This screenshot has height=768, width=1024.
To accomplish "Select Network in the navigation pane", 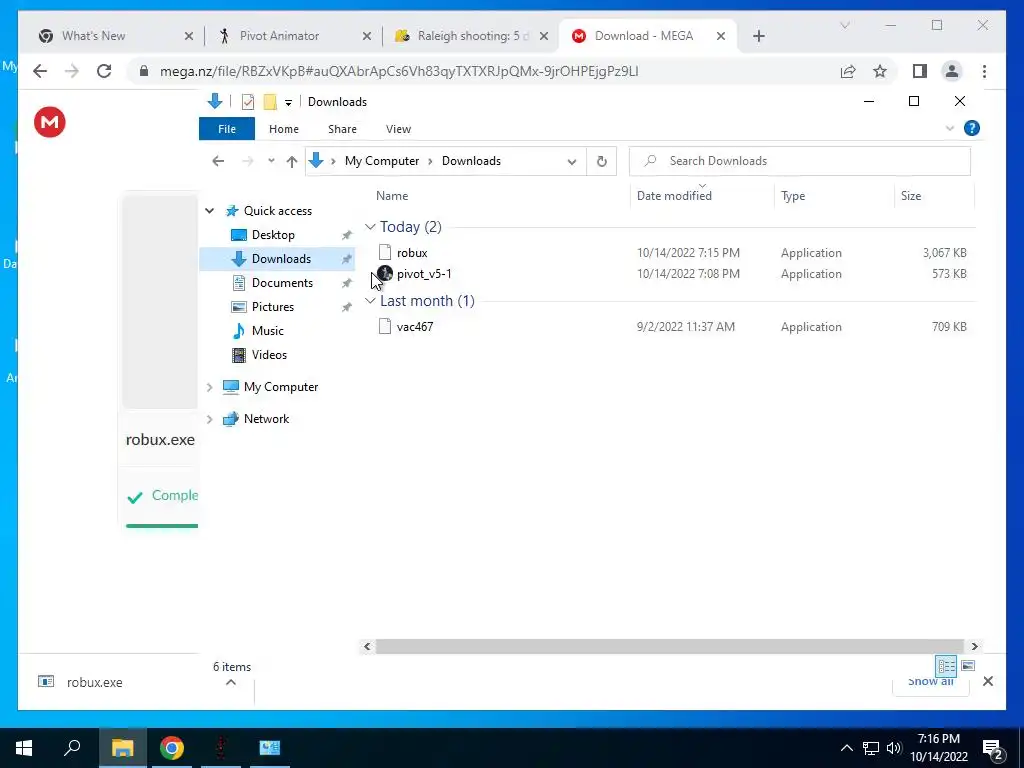I will (266, 419).
